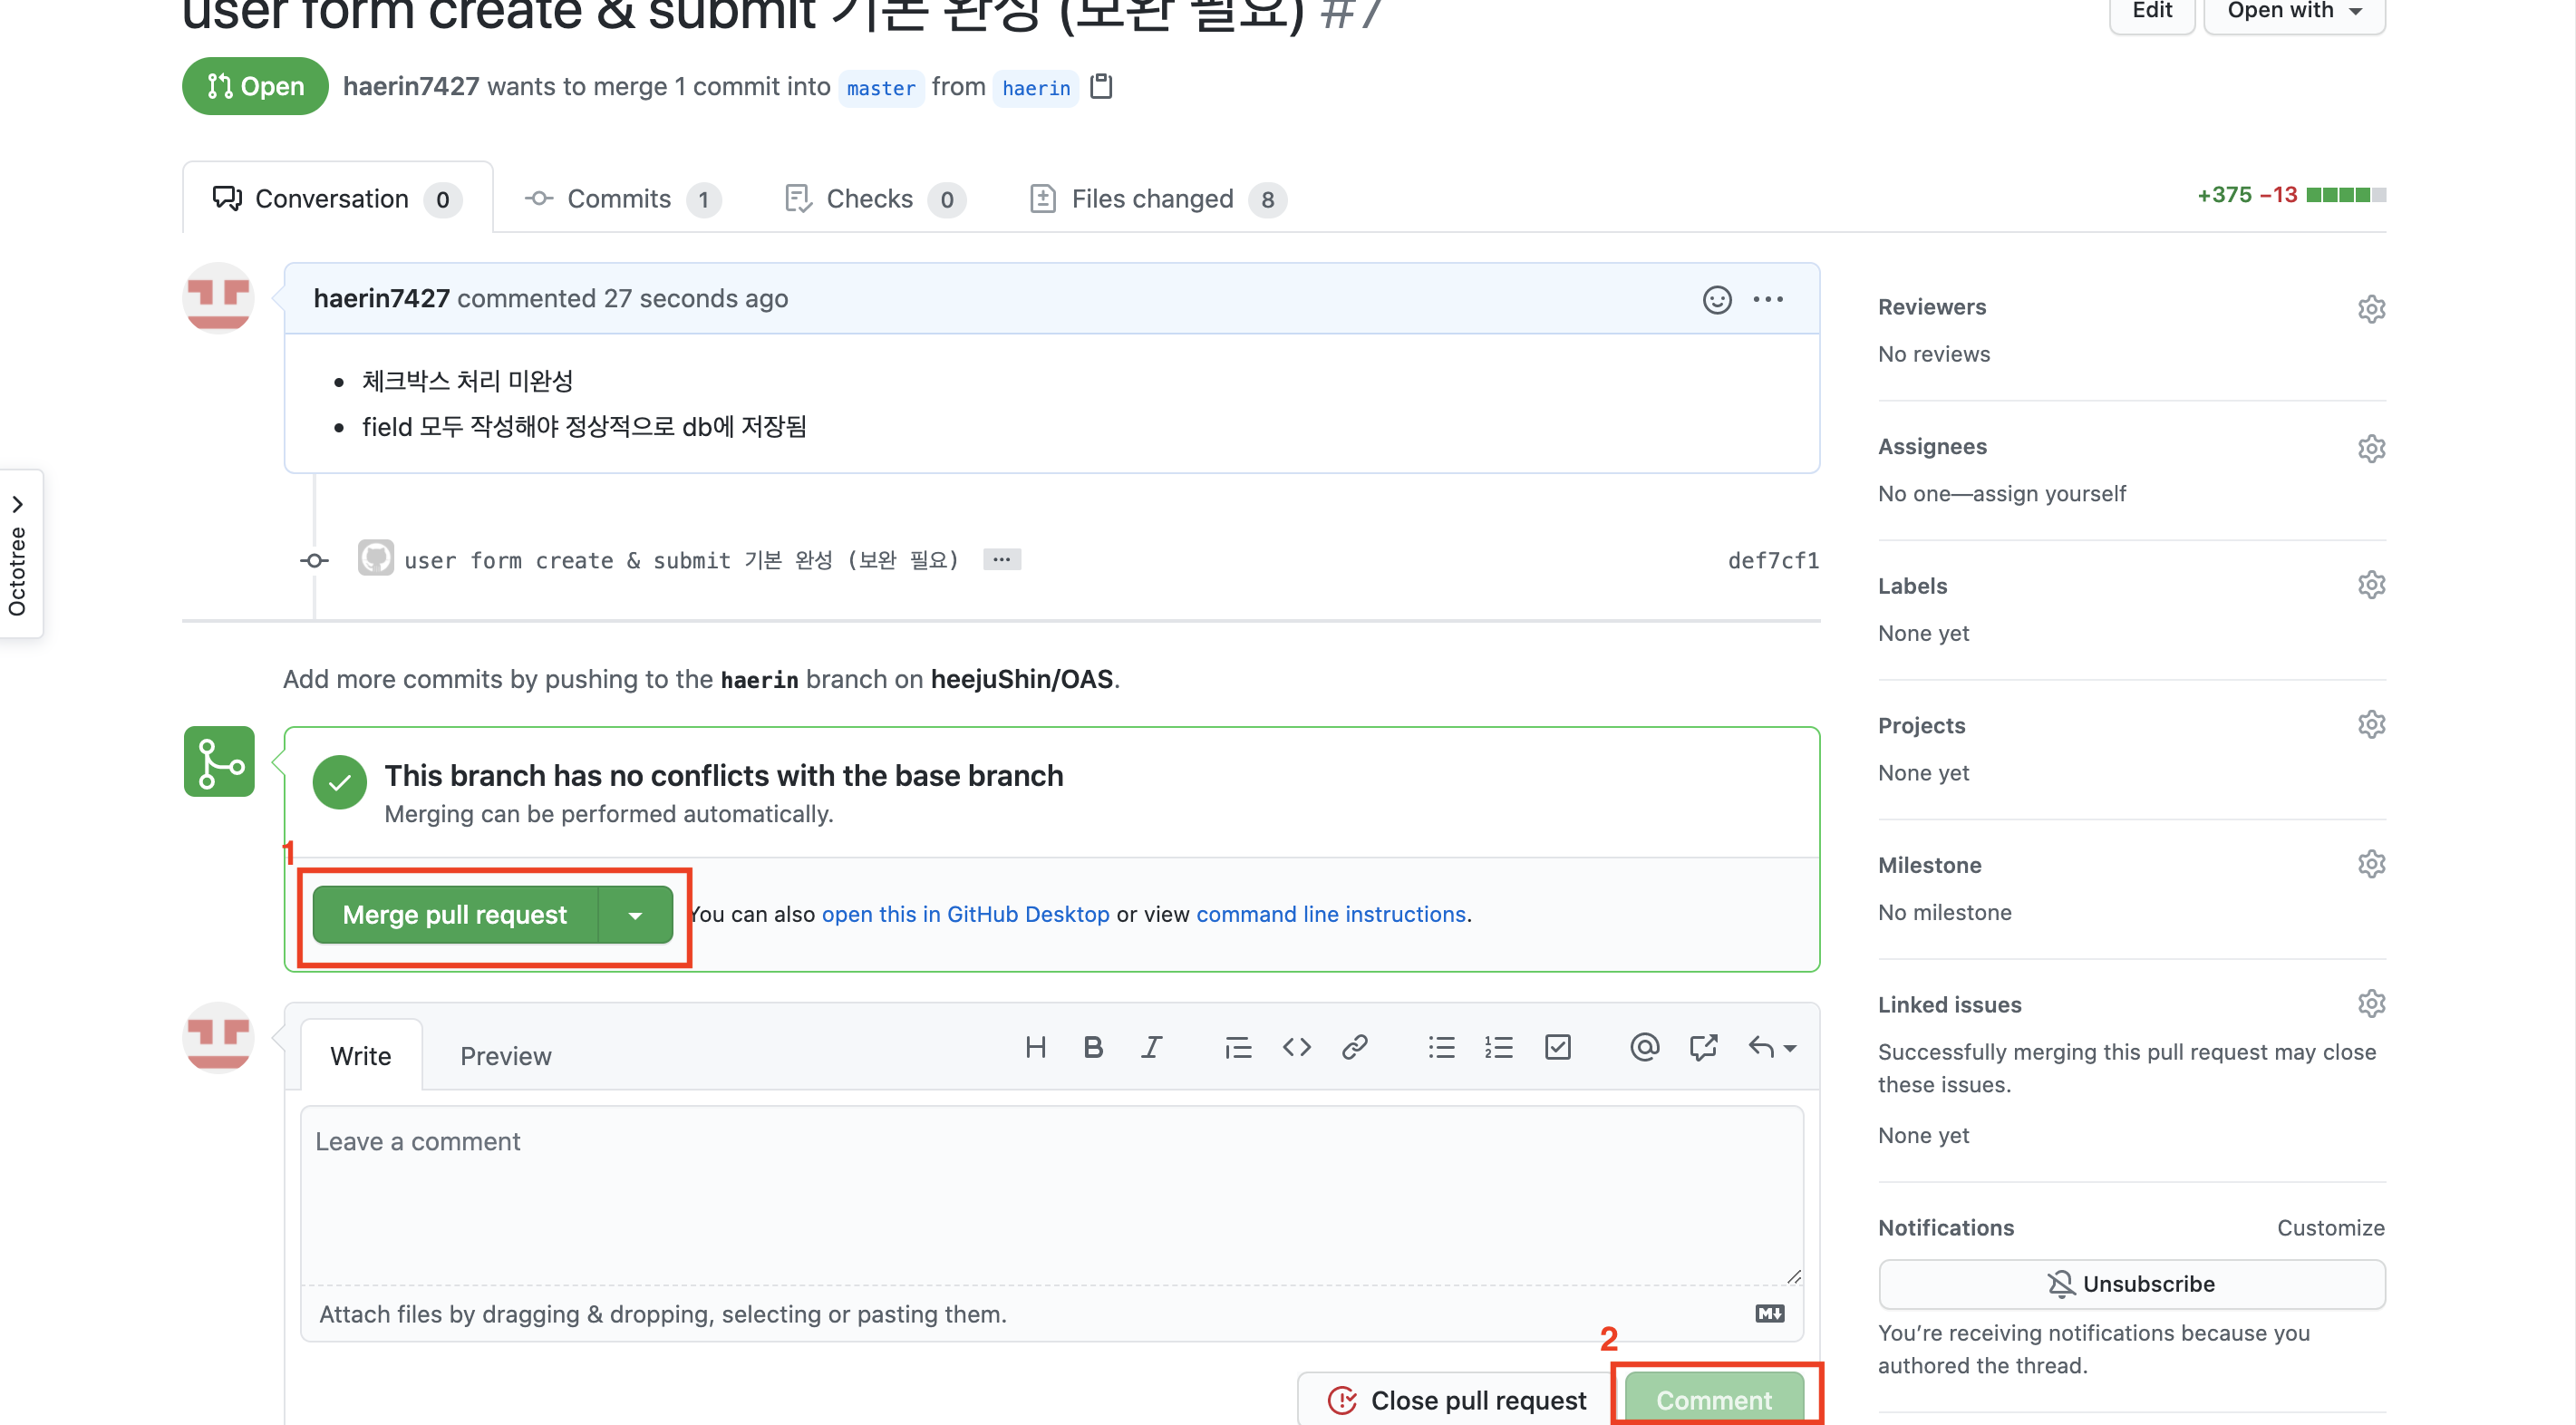2576x1425 pixels.
Task: Mention a user with @ icon
Action: (1644, 1047)
